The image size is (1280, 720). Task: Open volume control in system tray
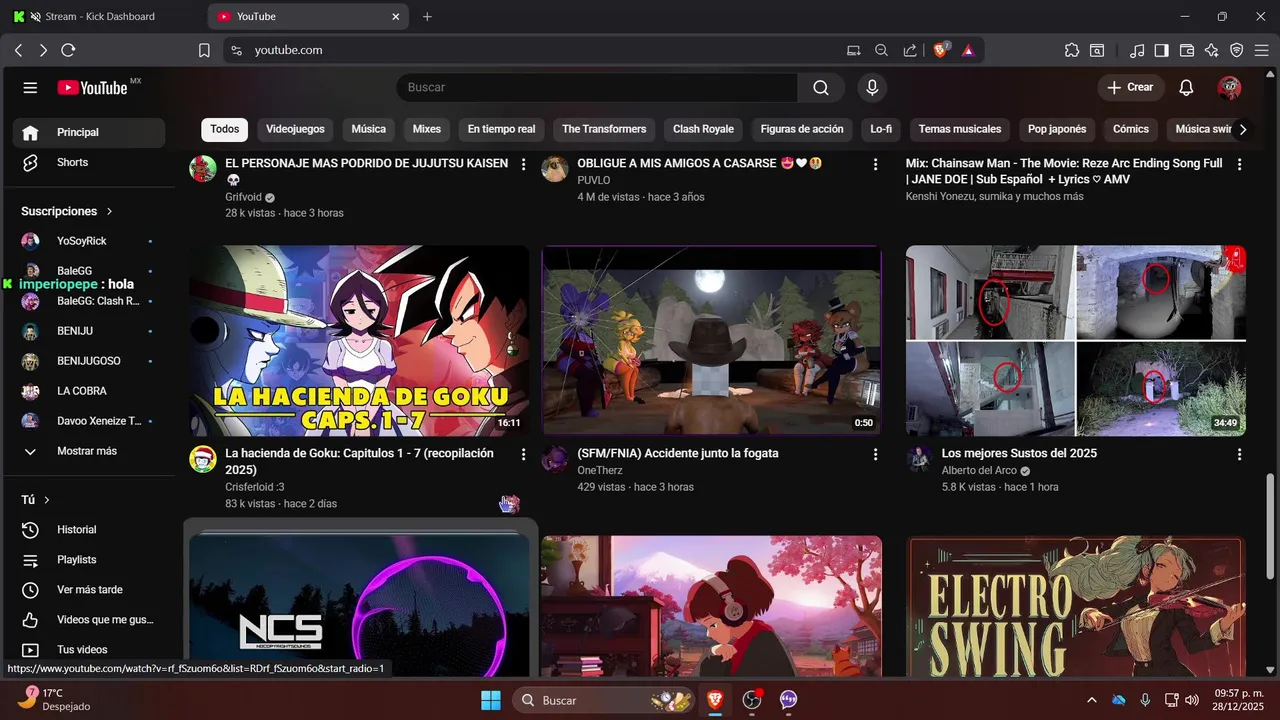coord(1191,700)
